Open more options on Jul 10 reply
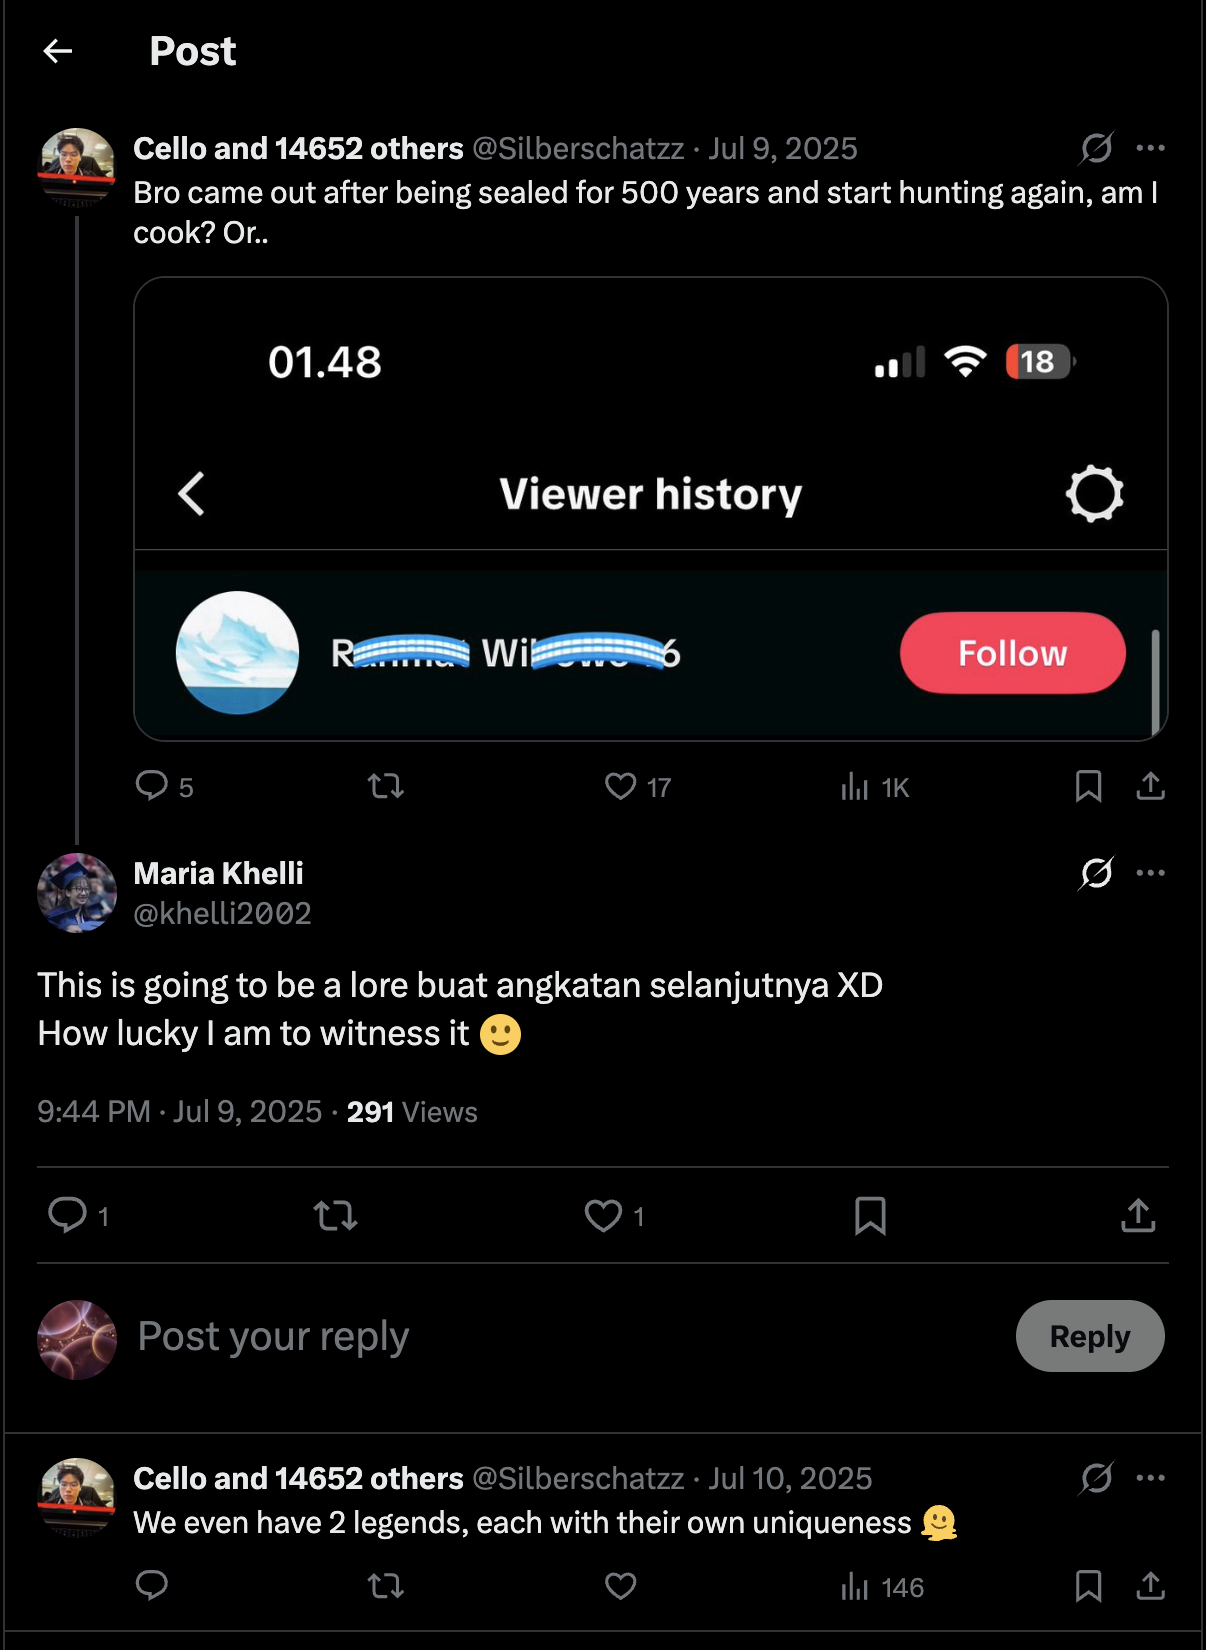 (1150, 1478)
